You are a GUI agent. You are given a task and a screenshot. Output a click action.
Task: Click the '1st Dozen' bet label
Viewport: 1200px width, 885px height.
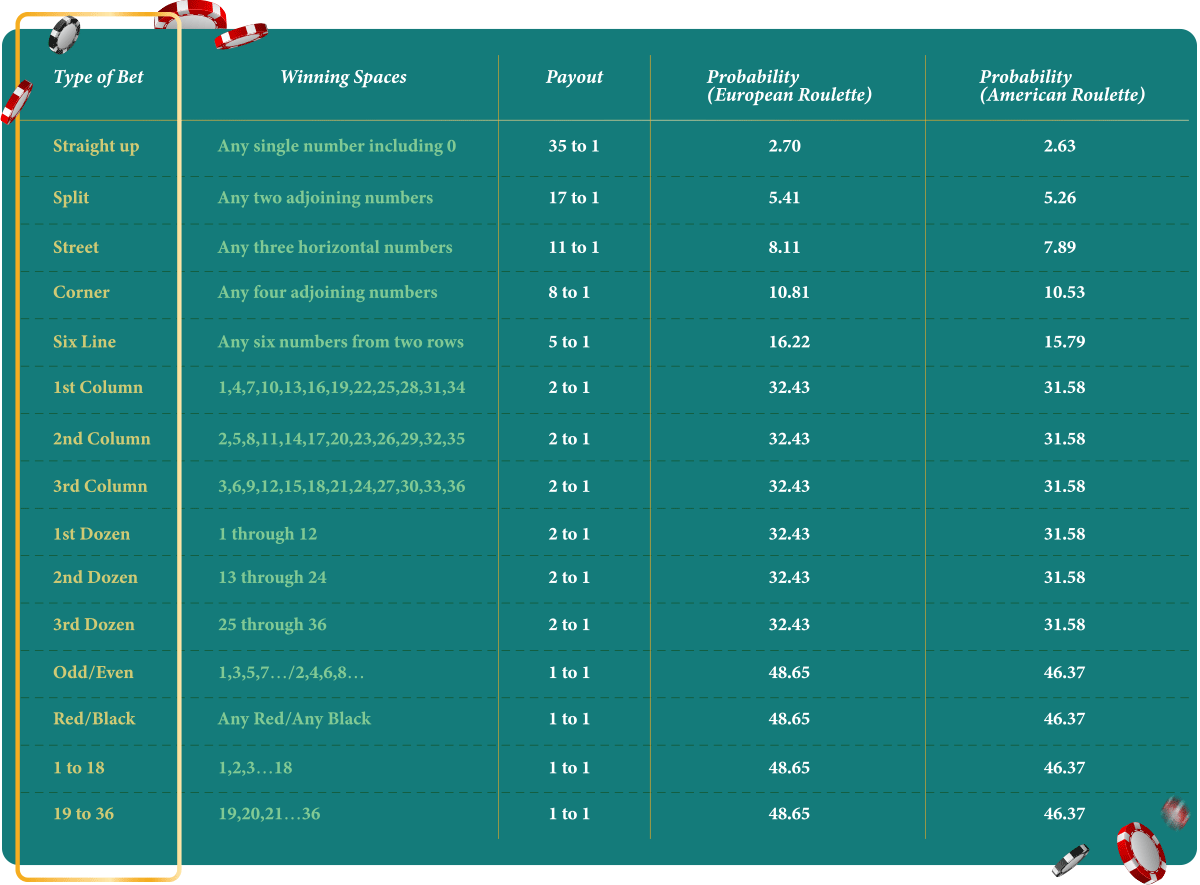91,534
